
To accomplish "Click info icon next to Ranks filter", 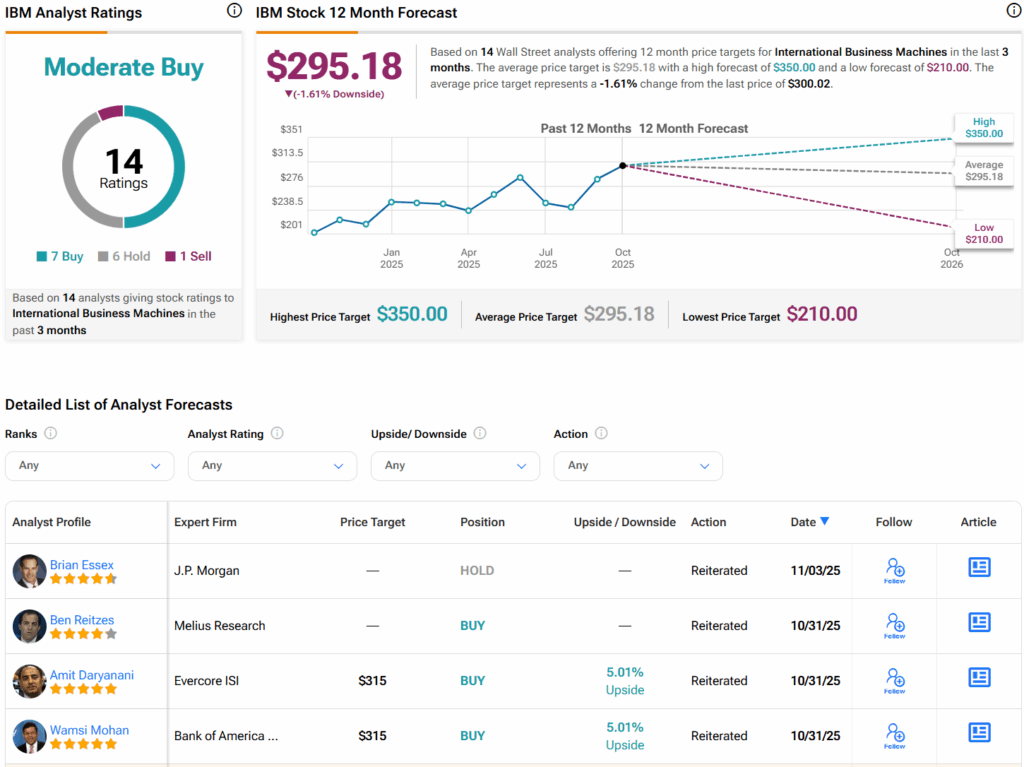I will 51,434.
